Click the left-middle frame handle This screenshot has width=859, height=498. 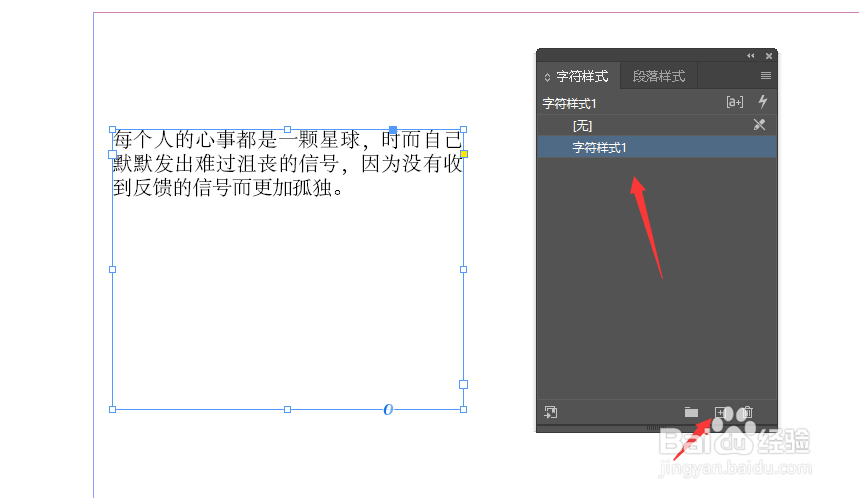tap(112, 270)
